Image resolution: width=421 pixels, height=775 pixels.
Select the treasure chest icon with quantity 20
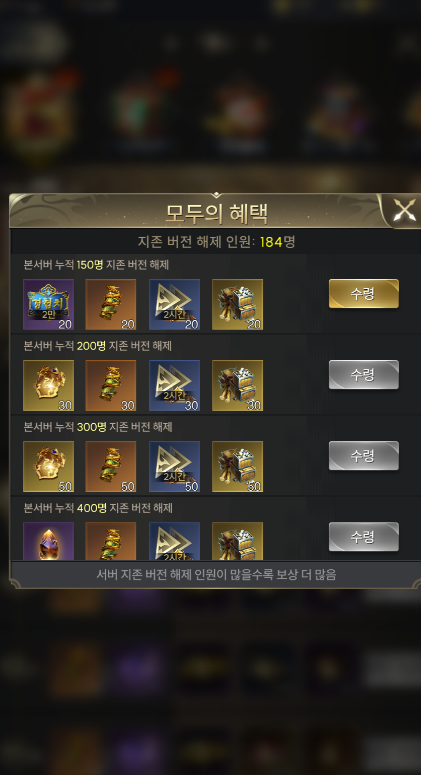tap(238, 304)
